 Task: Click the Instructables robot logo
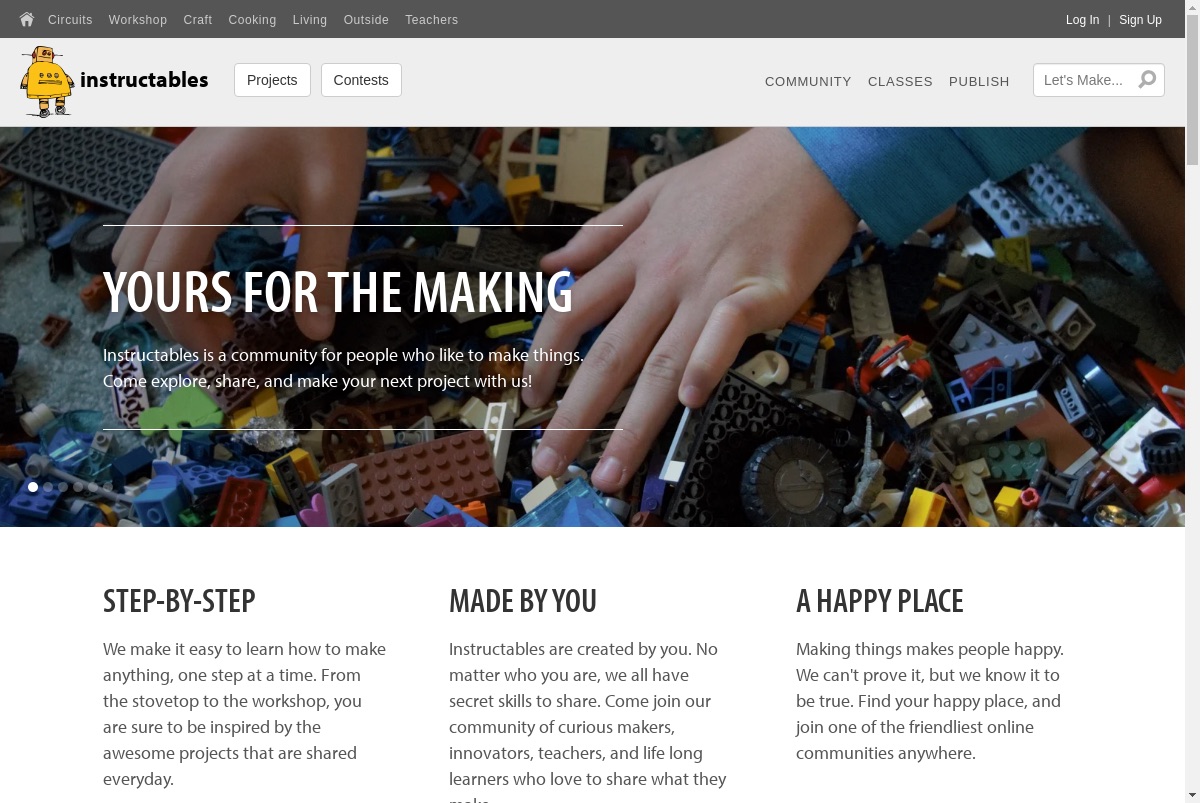pos(47,82)
